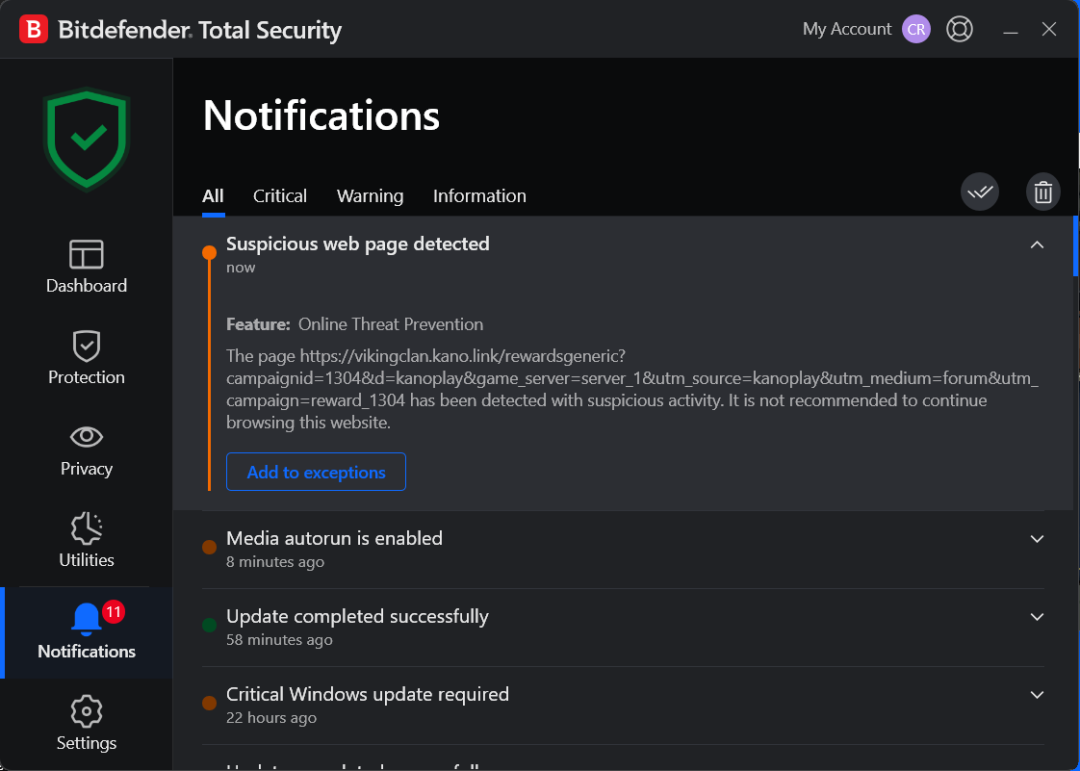1080x771 pixels.
Task: Click the Suspicious web page detected title
Action: click(357, 244)
